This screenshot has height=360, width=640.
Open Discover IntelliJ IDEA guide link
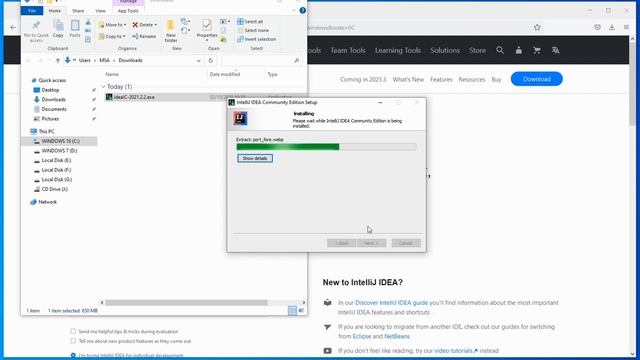point(391,302)
